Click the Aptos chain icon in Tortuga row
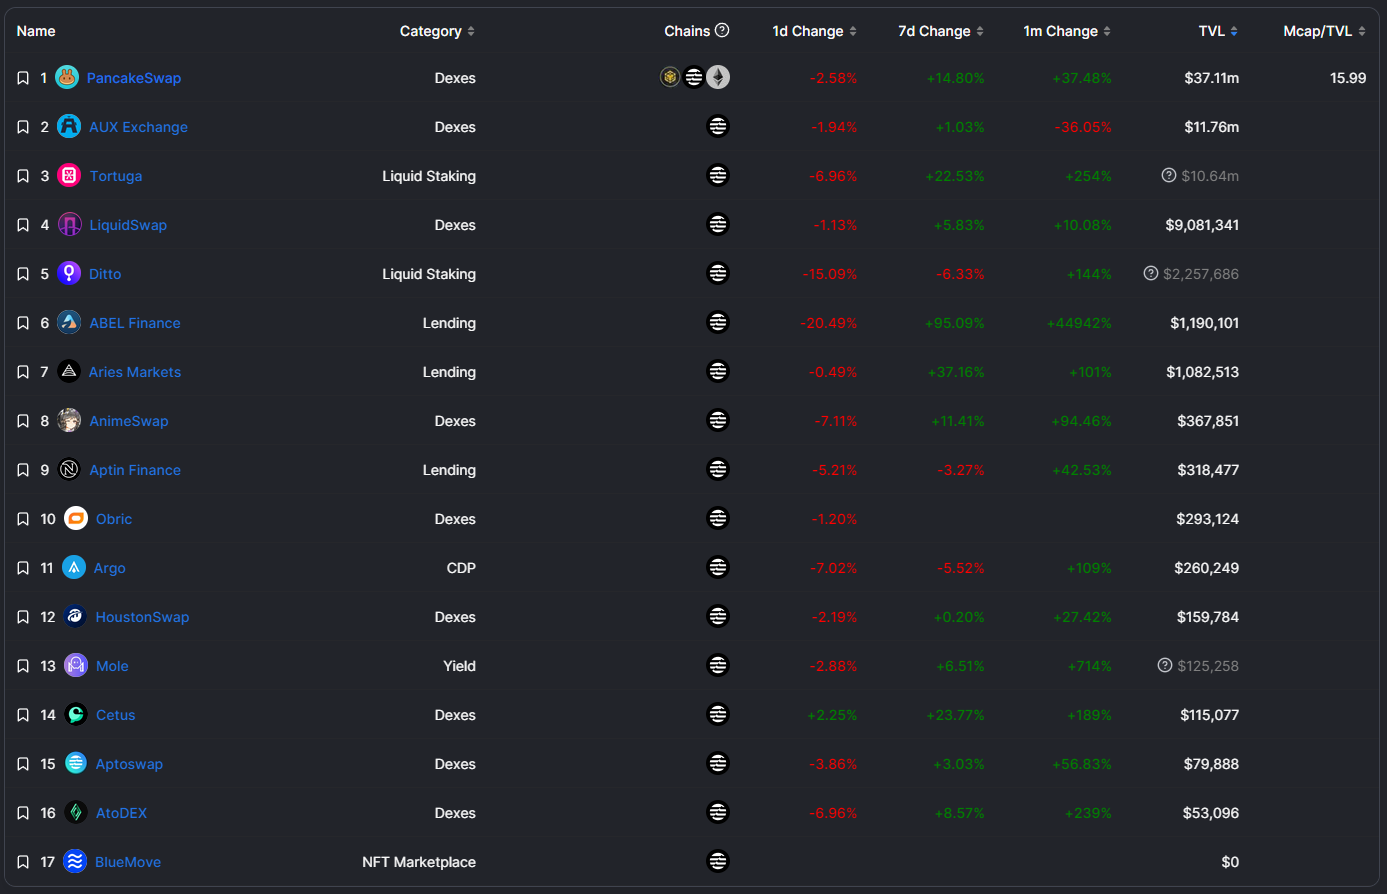The image size is (1387, 894). [x=718, y=175]
